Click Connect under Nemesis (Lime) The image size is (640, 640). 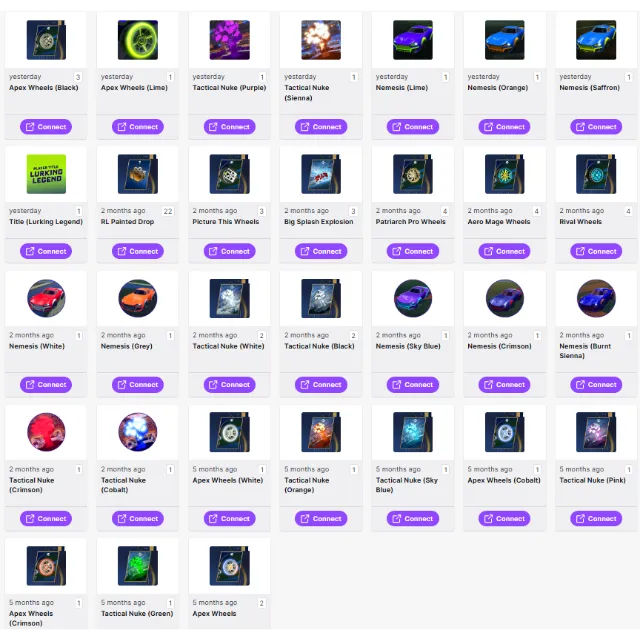pyautogui.click(x=413, y=127)
